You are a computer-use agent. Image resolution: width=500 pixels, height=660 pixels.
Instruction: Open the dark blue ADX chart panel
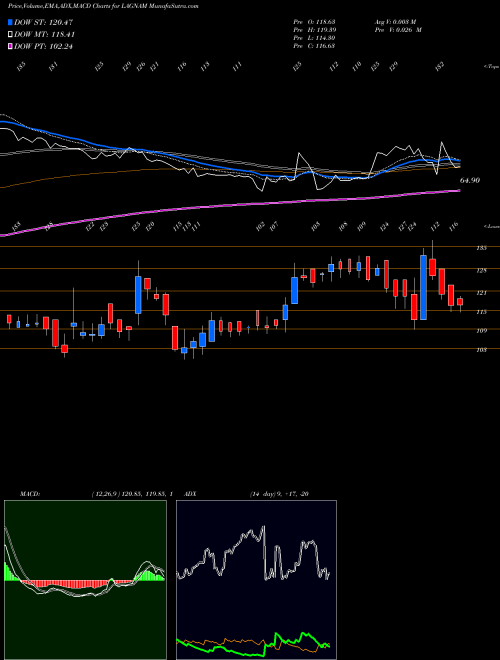(x=256, y=580)
